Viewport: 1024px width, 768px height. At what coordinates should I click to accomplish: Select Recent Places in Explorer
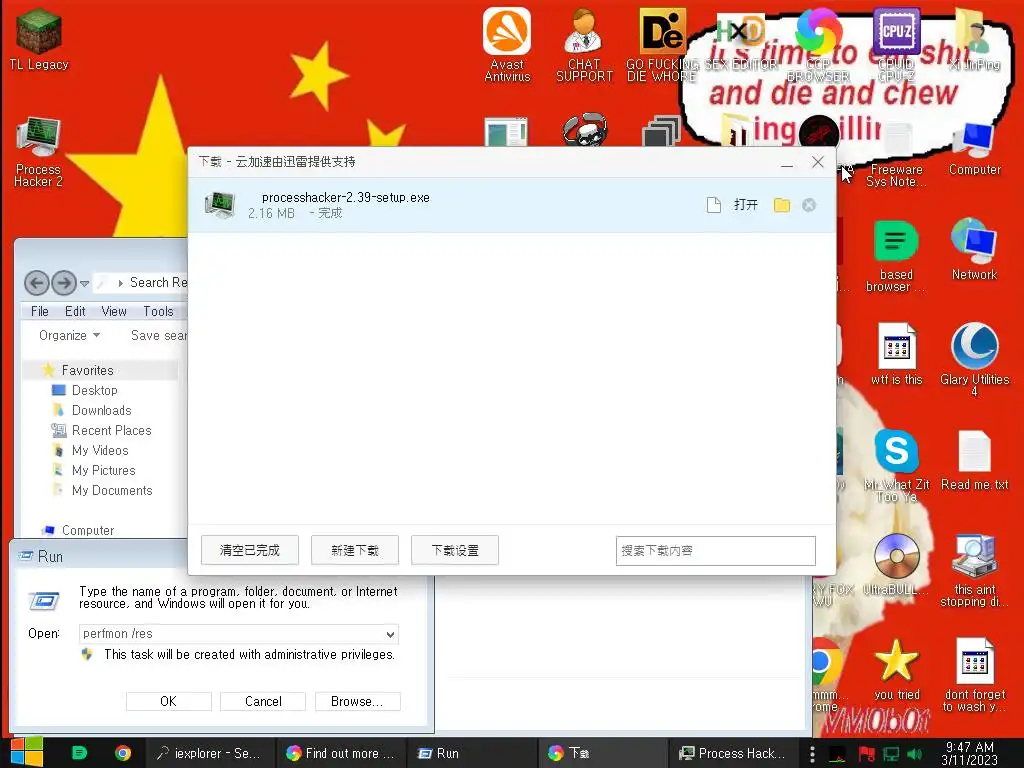click(101, 431)
